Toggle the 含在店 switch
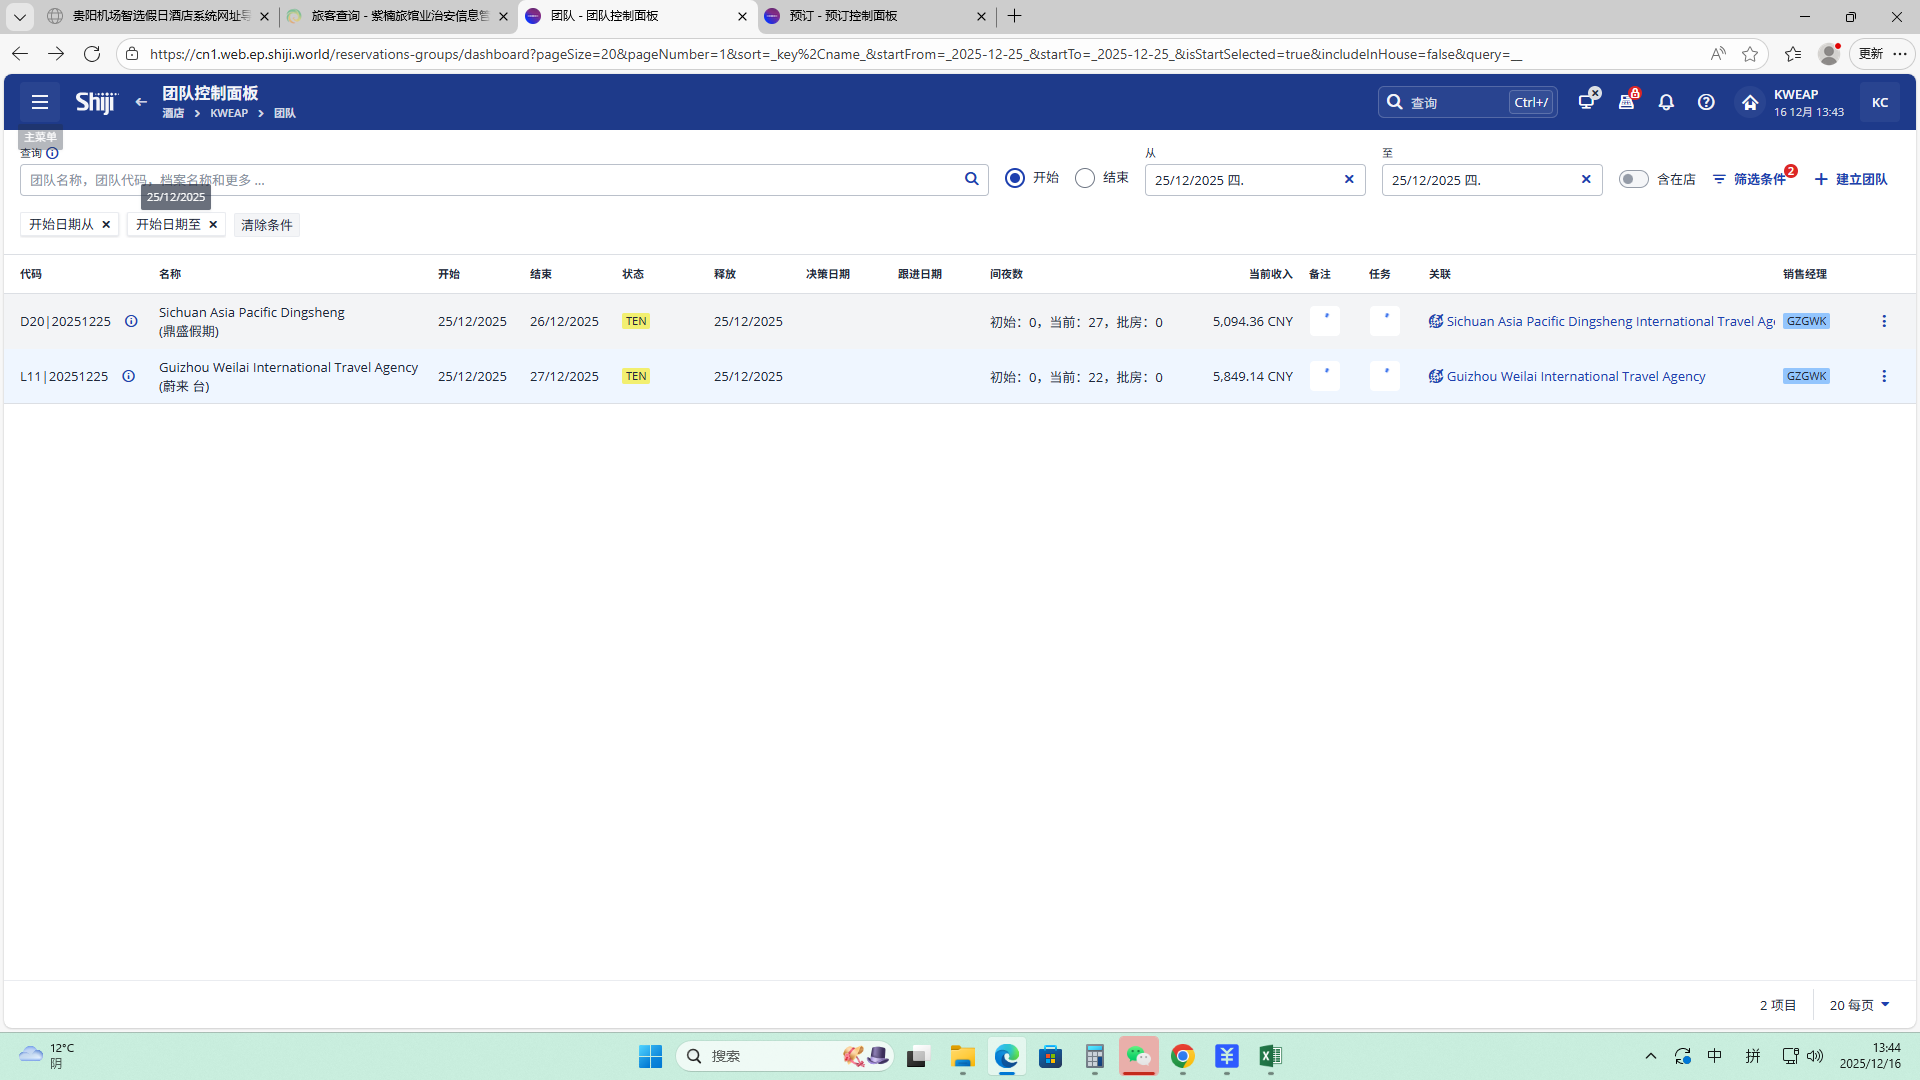This screenshot has width=1920, height=1080. coord(1633,179)
